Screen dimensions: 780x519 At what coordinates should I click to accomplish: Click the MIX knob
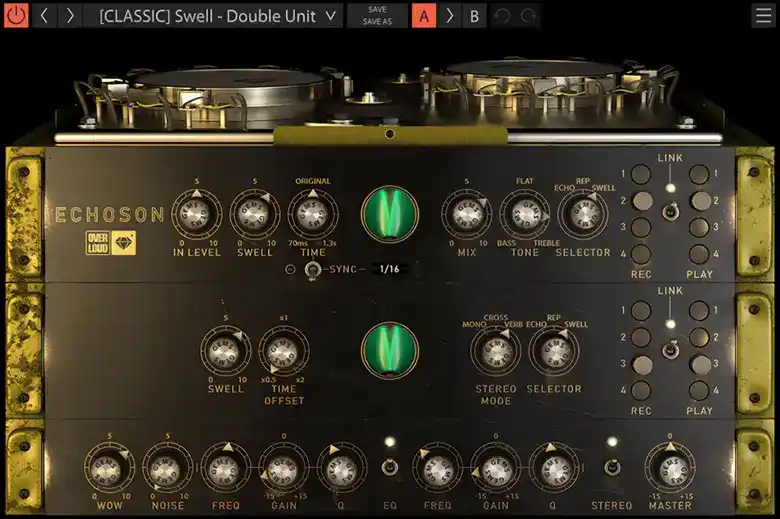tap(466, 214)
